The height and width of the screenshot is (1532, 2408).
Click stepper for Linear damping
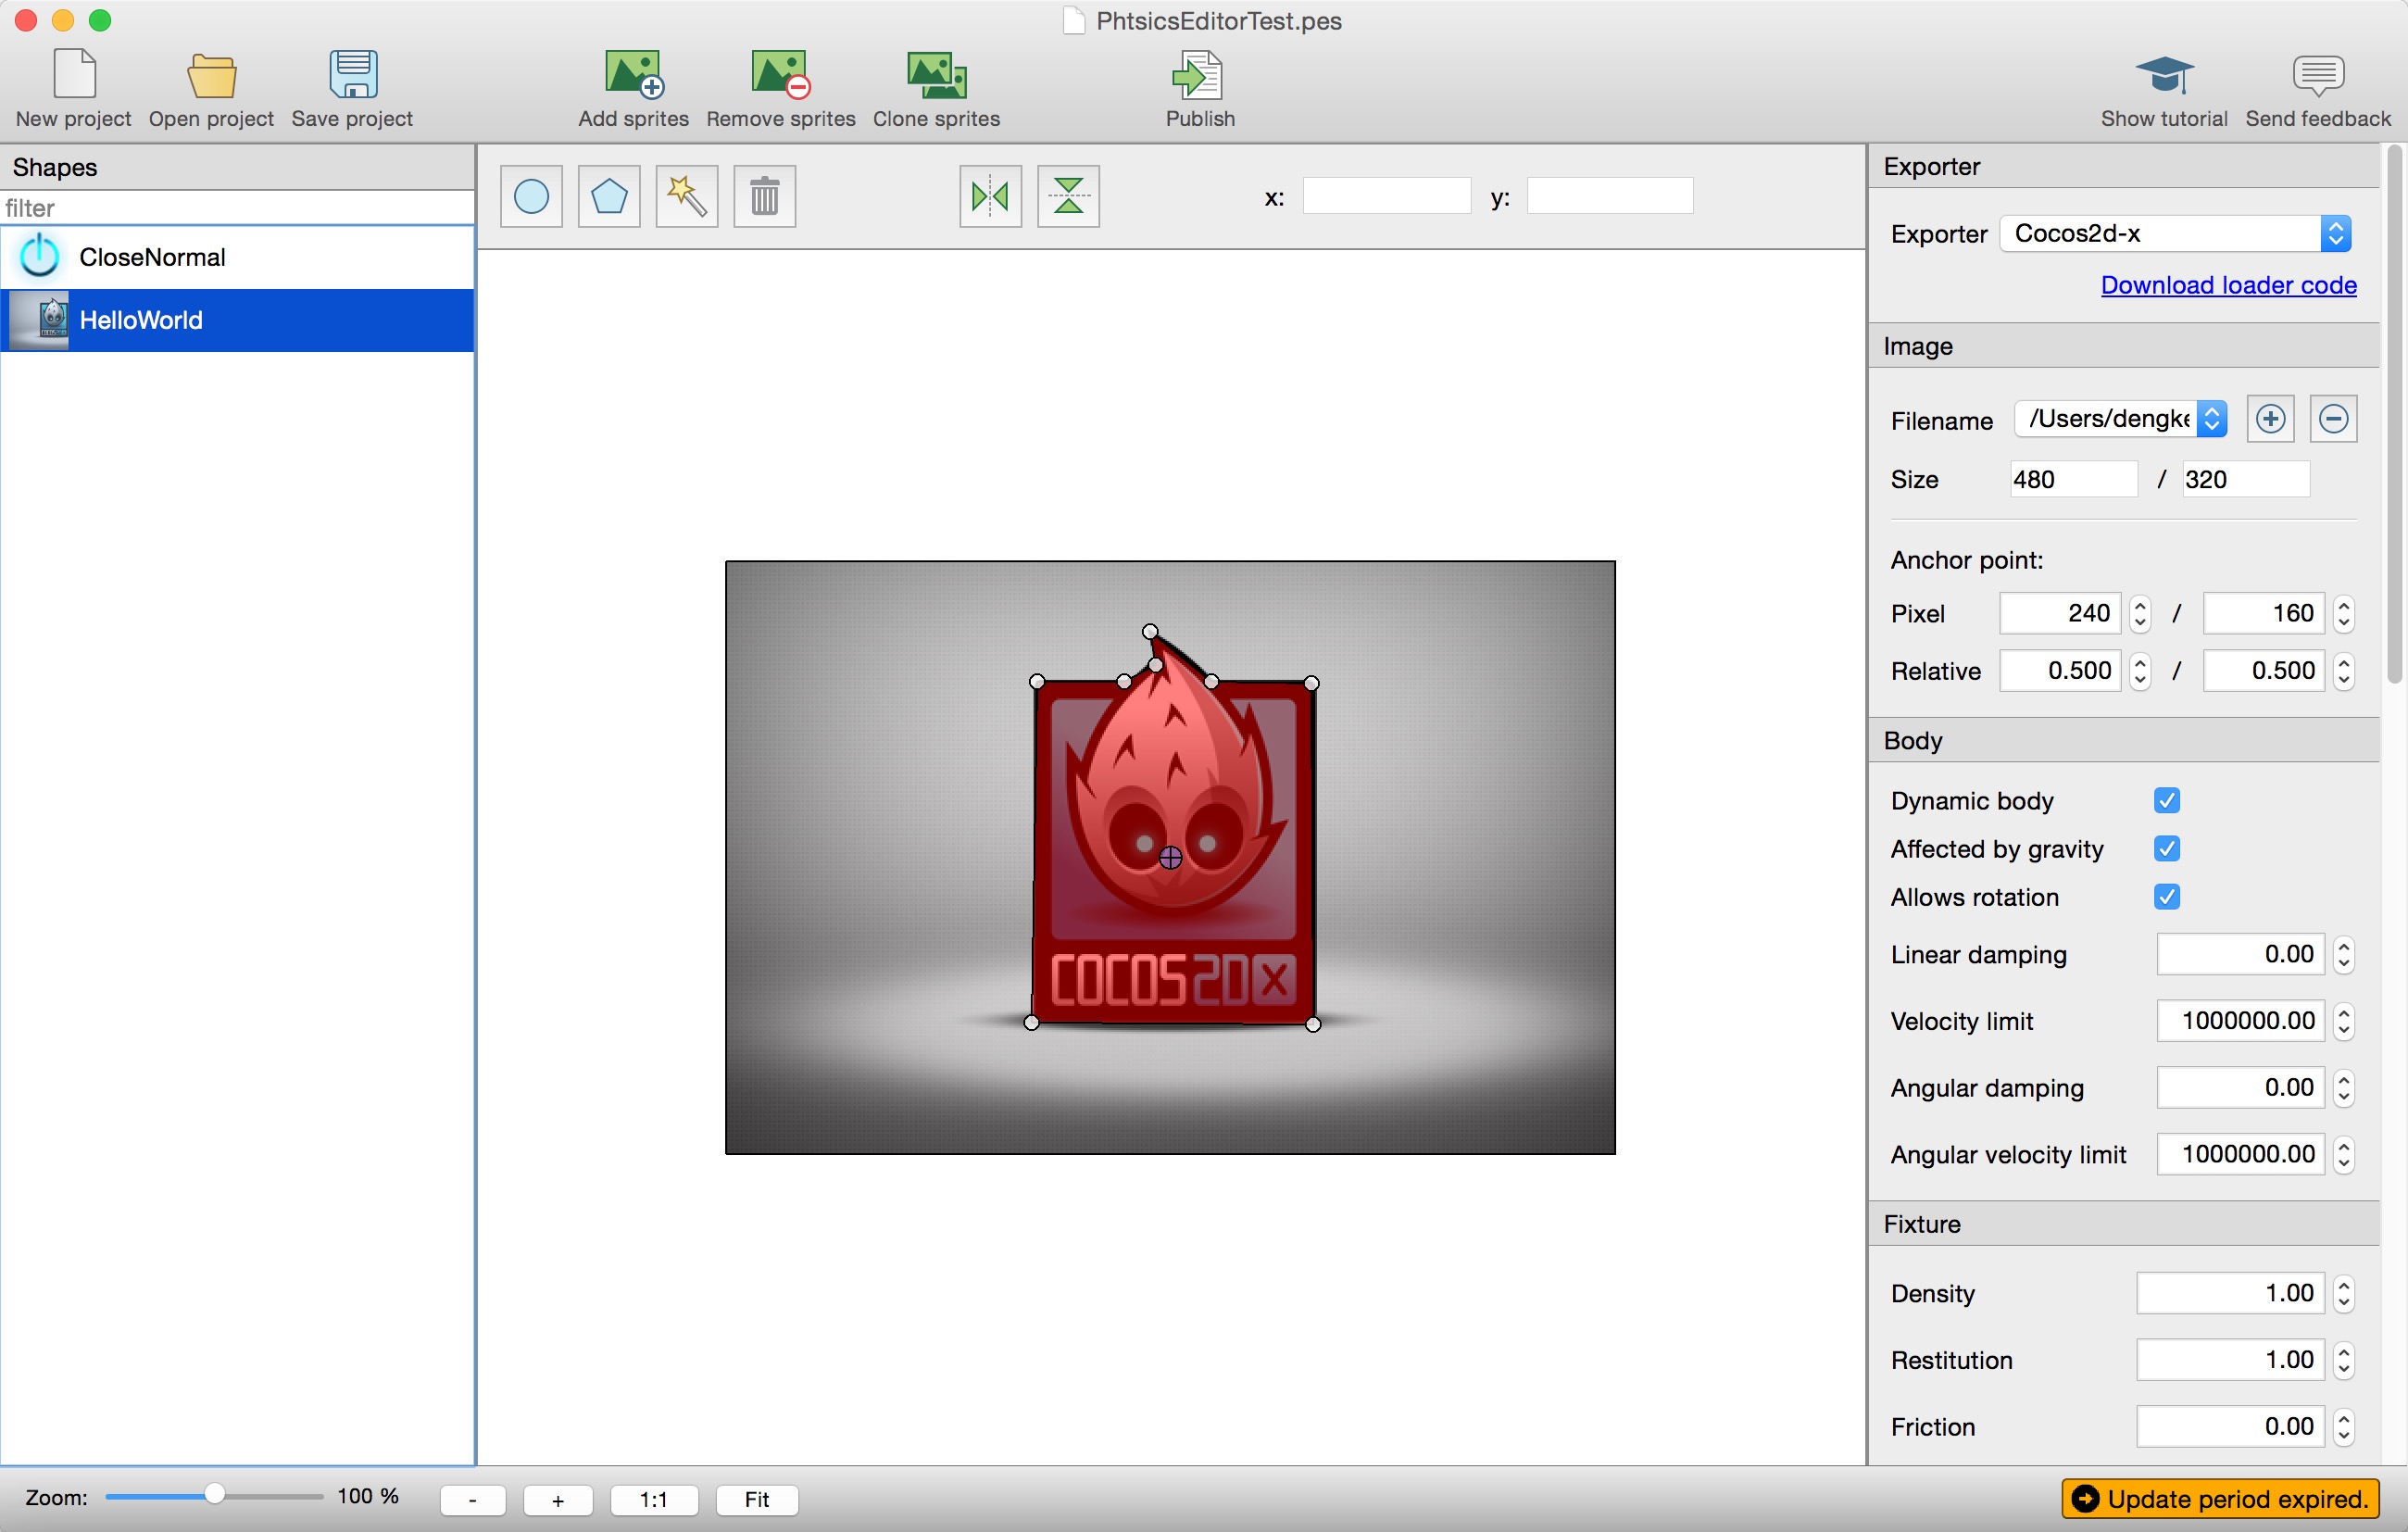coord(2343,955)
